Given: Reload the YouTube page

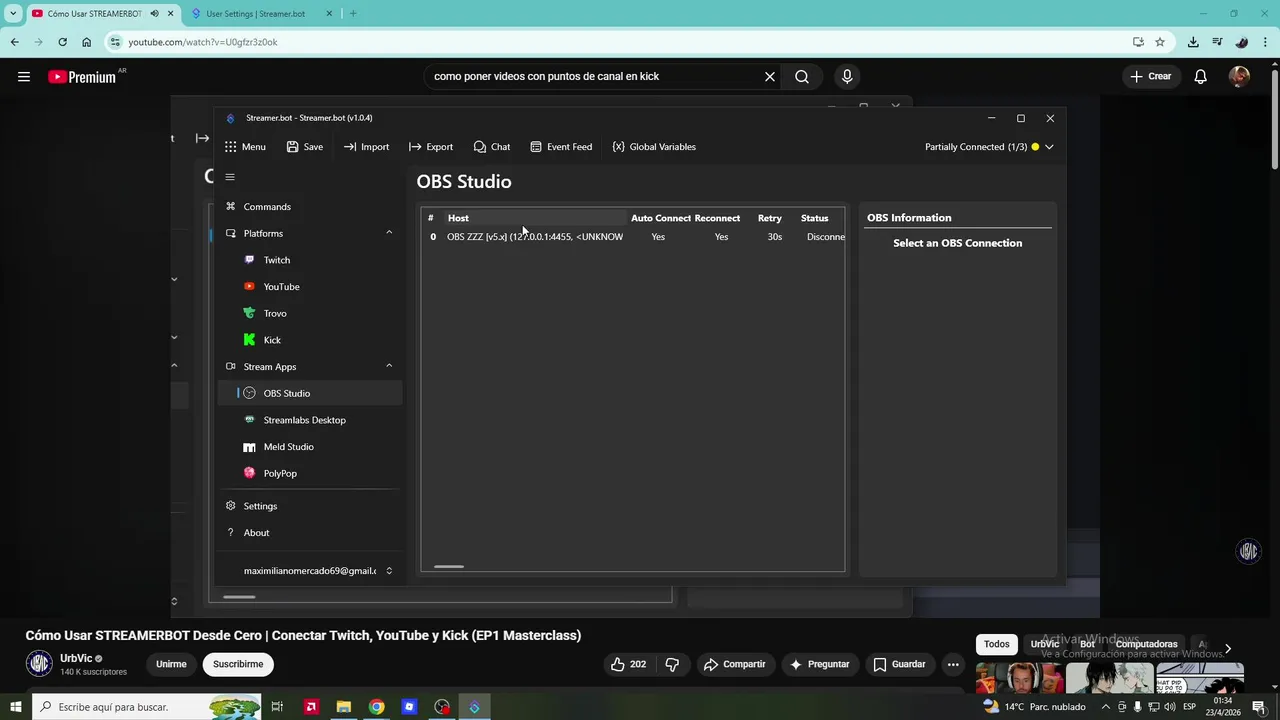Looking at the screenshot, I should point(62,42).
